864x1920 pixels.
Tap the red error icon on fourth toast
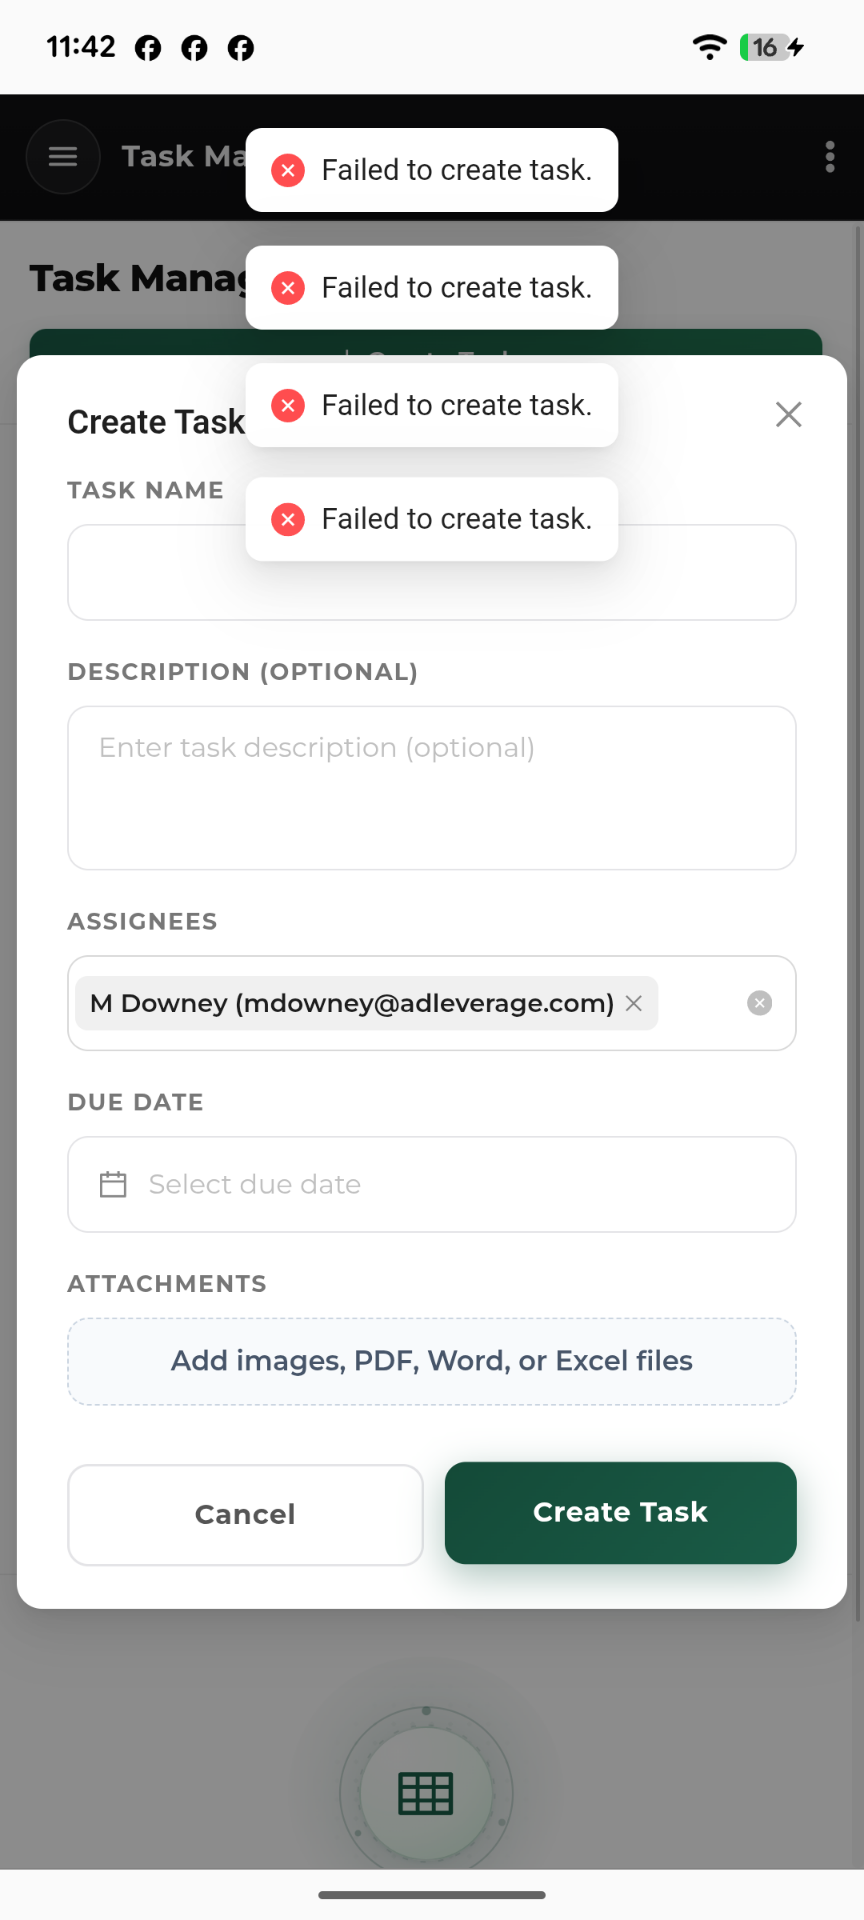click(x=288, y=519)
